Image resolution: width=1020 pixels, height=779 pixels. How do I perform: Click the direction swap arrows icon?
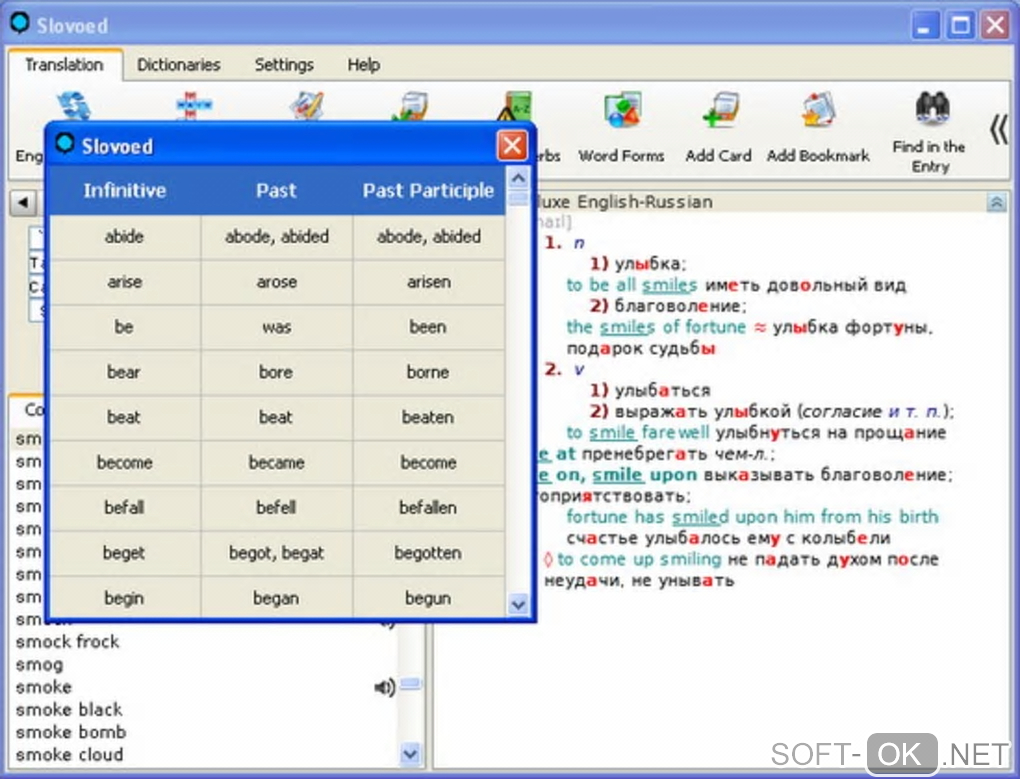point(74,106)
